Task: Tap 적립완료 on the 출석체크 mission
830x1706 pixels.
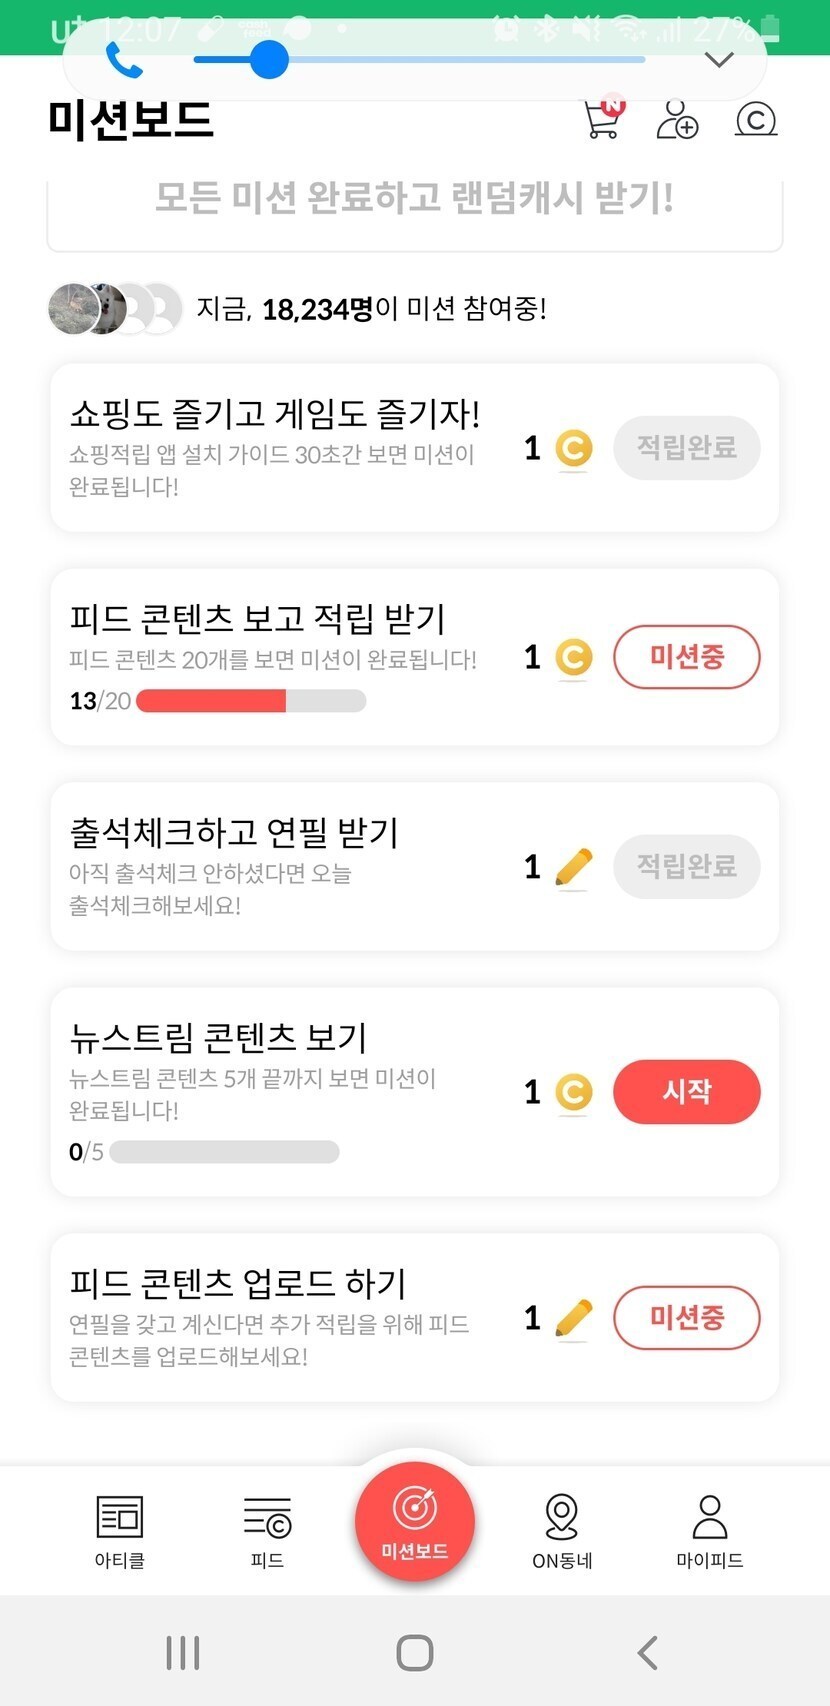Action: [686, 866]
